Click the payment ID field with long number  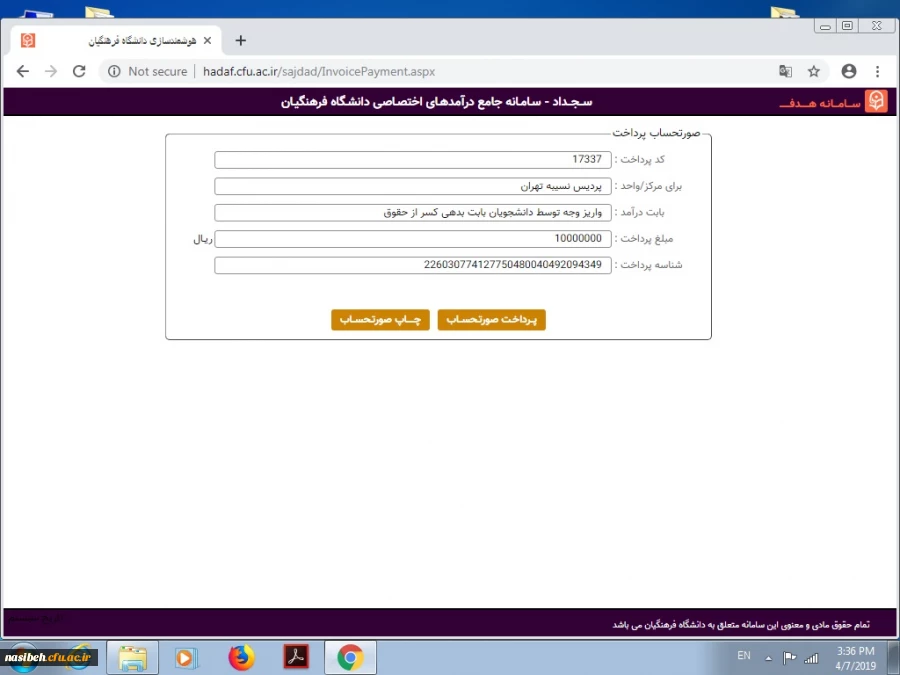412,265
